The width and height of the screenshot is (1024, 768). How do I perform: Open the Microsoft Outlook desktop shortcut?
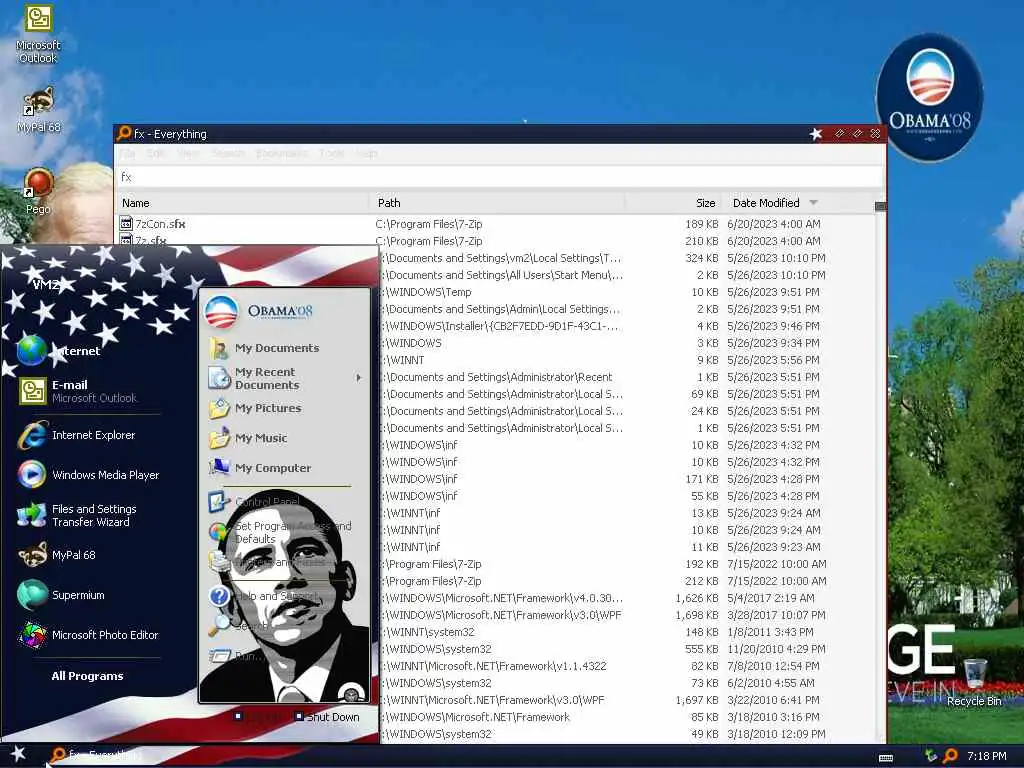38,34
